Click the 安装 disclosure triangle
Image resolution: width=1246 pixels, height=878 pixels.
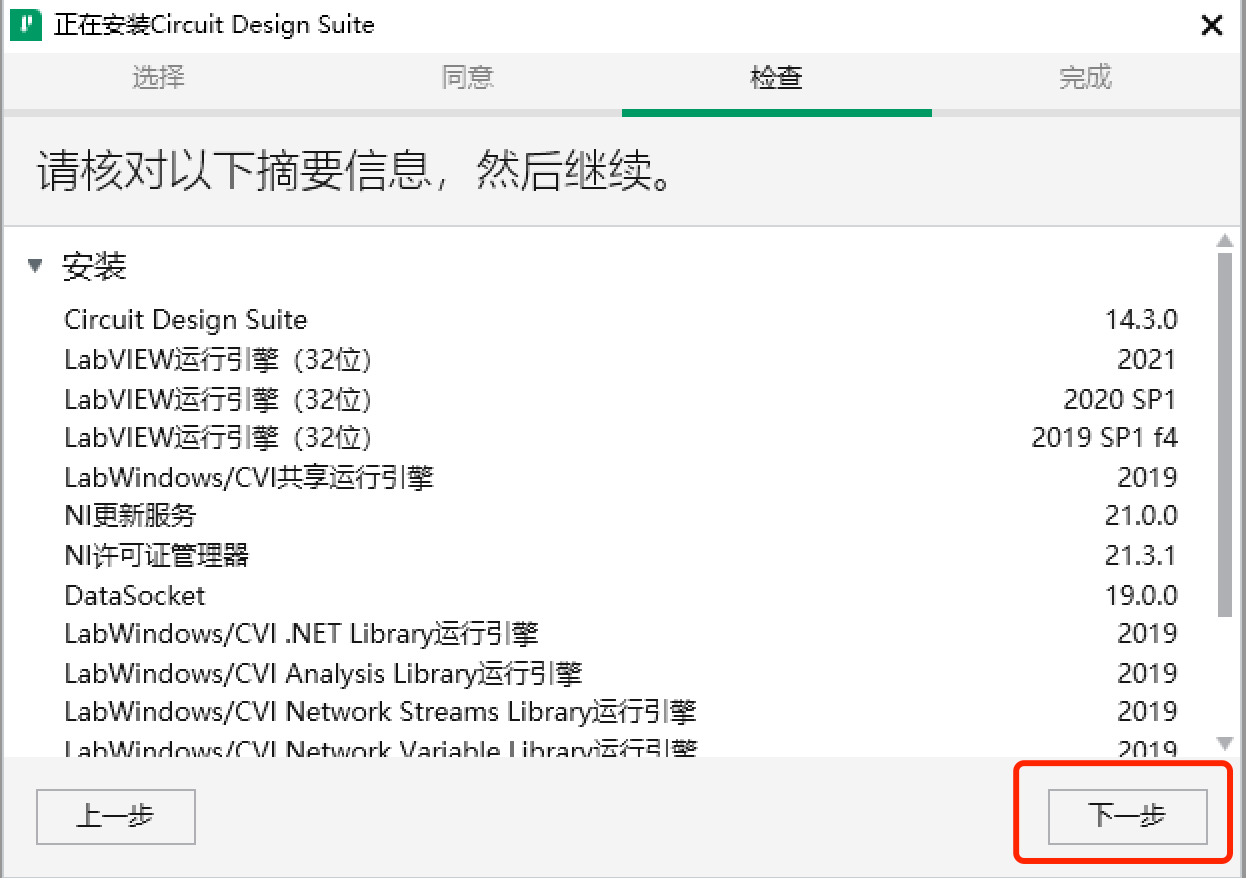coord(35,265)
